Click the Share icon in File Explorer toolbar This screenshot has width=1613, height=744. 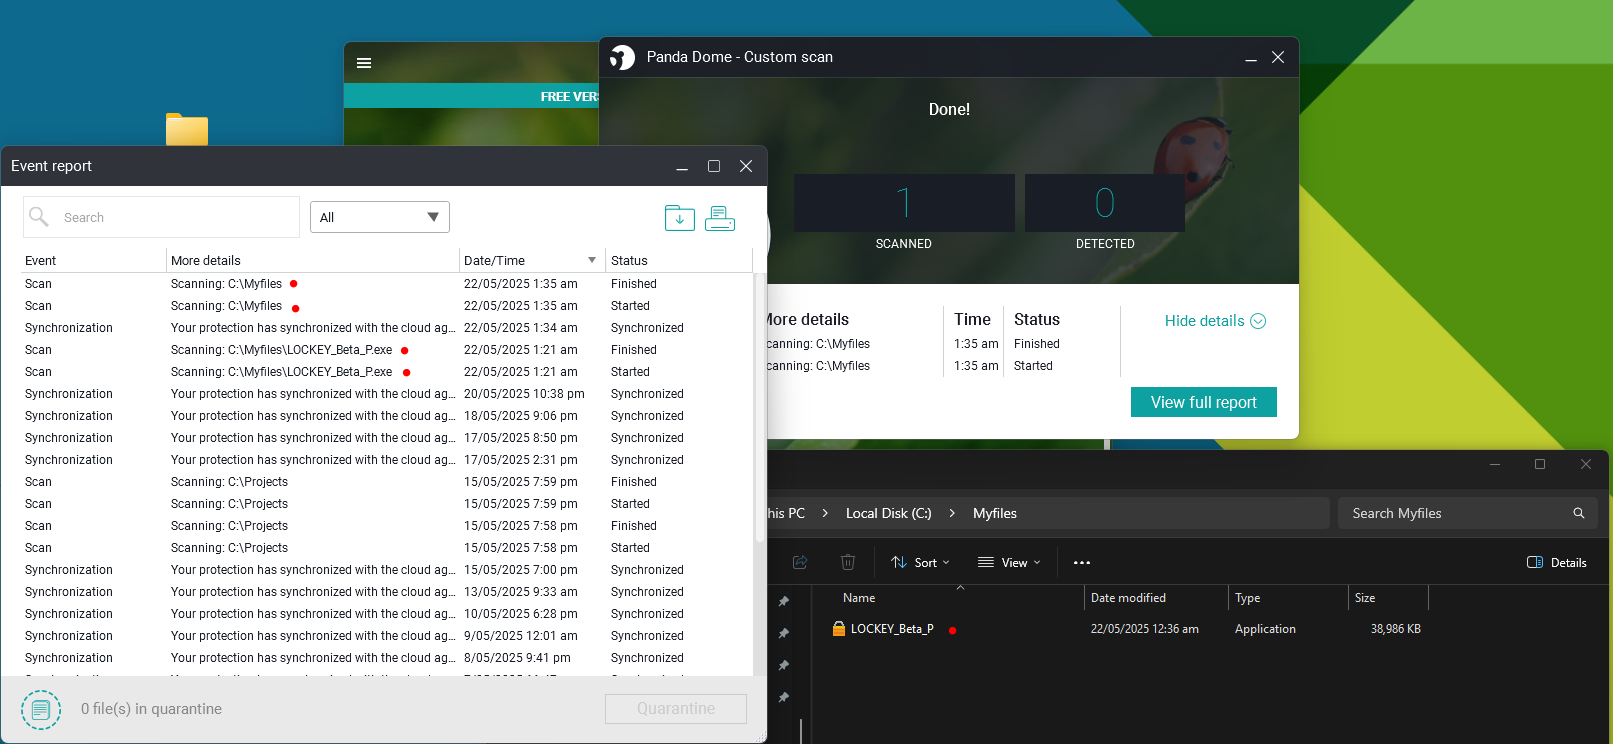pos(800,562)
